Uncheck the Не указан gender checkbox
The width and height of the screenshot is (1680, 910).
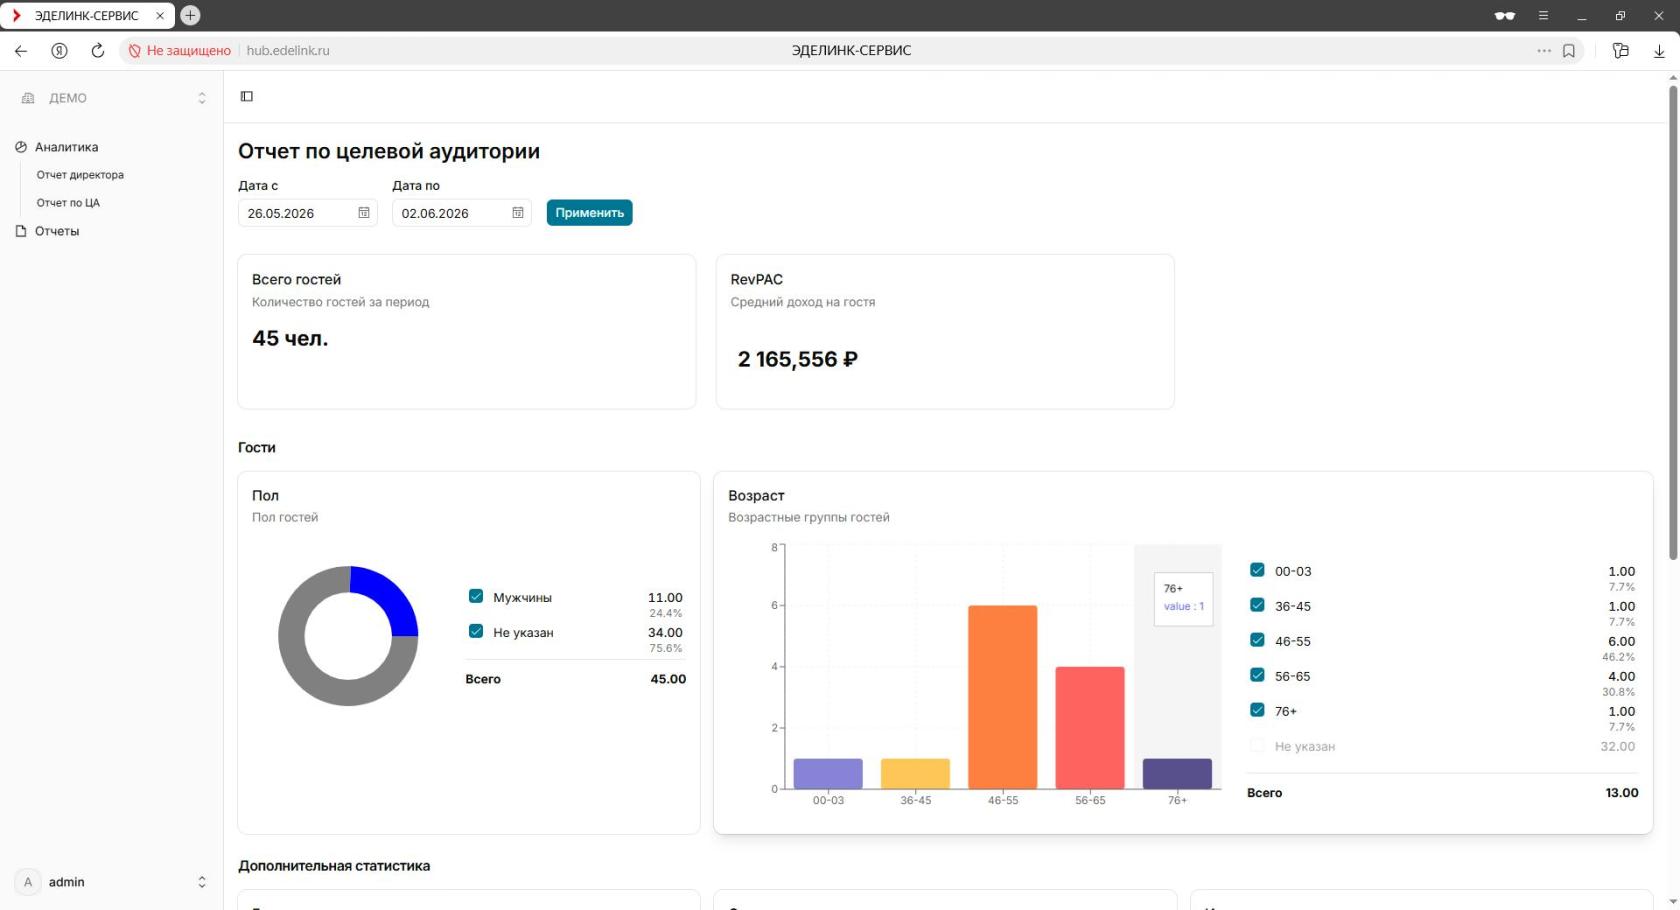point(476,631)
